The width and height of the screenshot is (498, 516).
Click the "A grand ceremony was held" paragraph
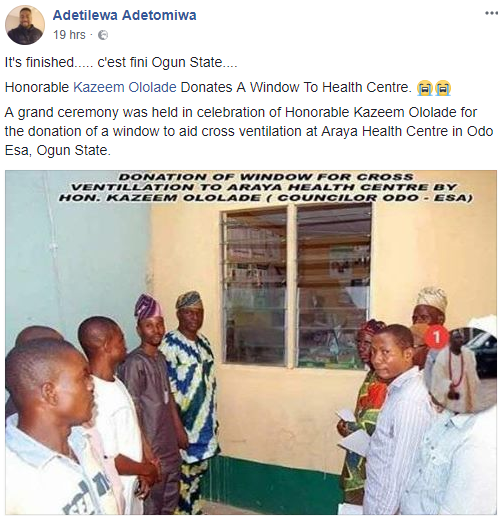(x=249, y=131)
